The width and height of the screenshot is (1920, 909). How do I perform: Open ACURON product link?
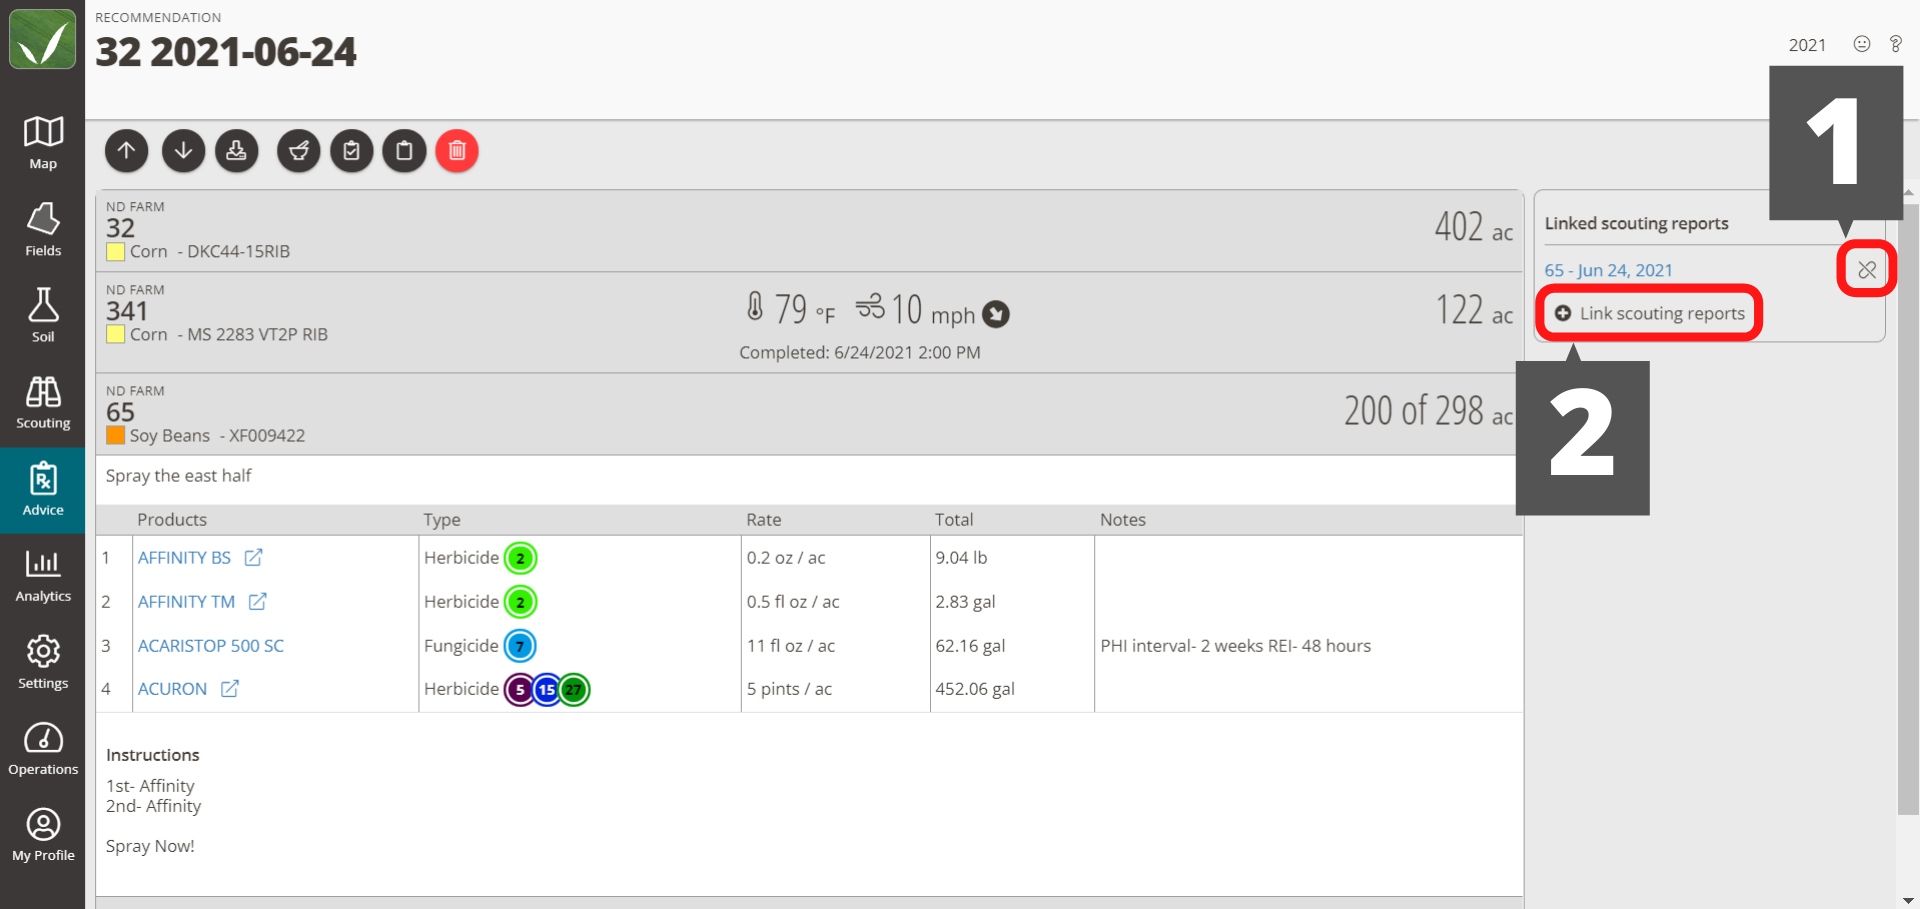[x=172, y=689]
